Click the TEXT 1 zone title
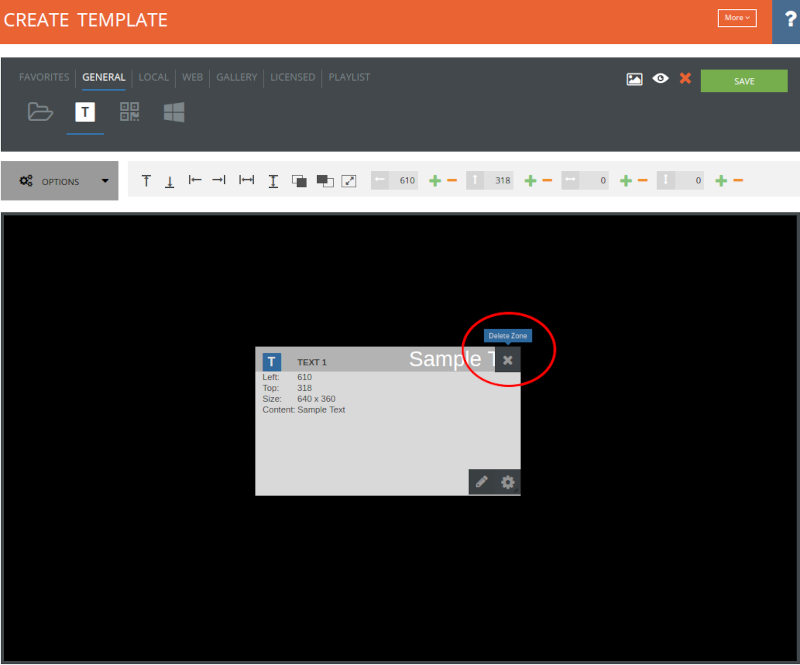 pyautogui.click(x=312, y=362)
